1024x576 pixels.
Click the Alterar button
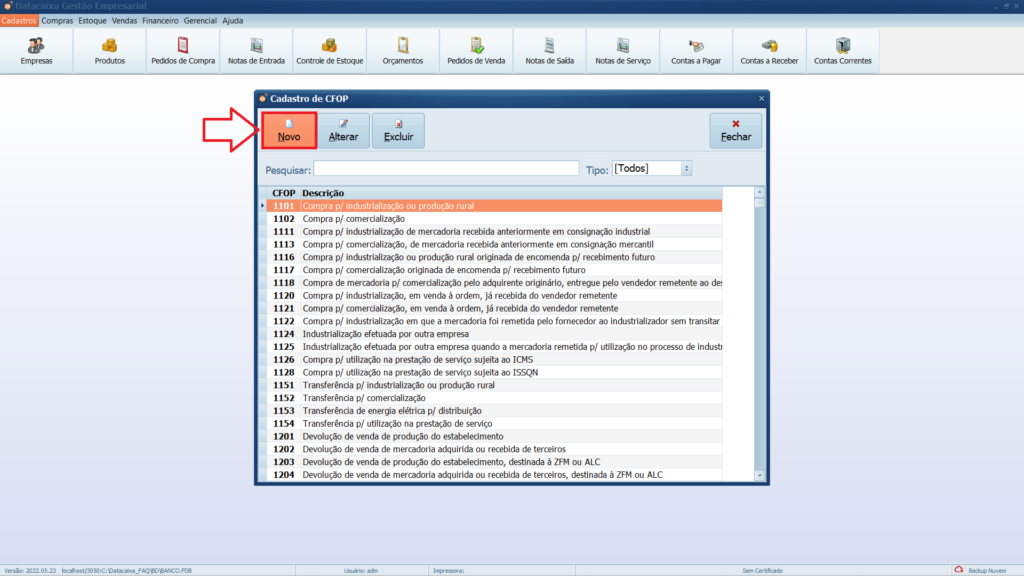pos(343,131)
